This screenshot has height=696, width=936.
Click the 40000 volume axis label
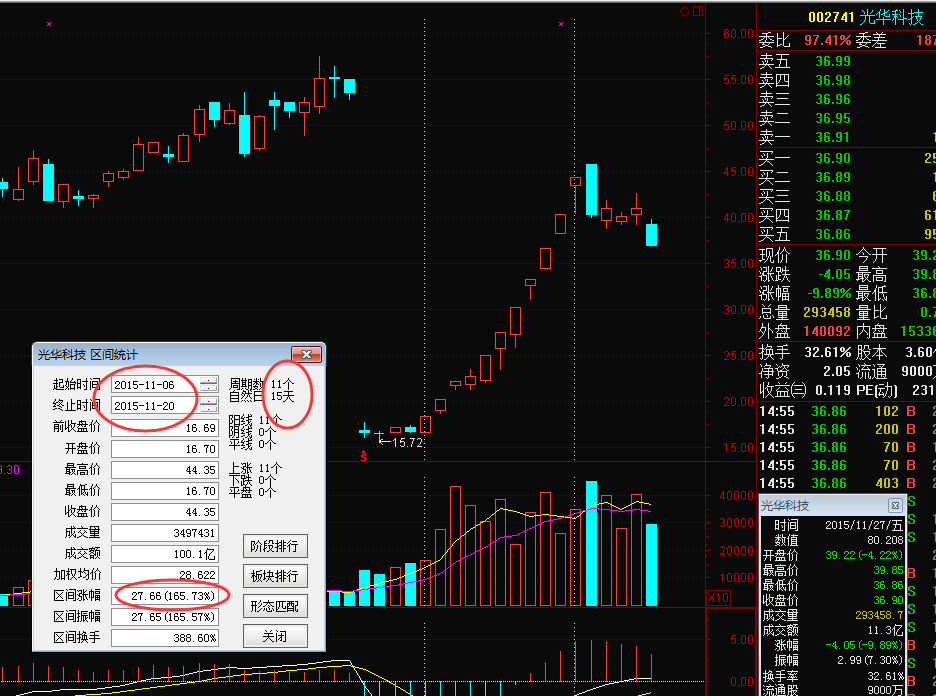pos(737,495)
